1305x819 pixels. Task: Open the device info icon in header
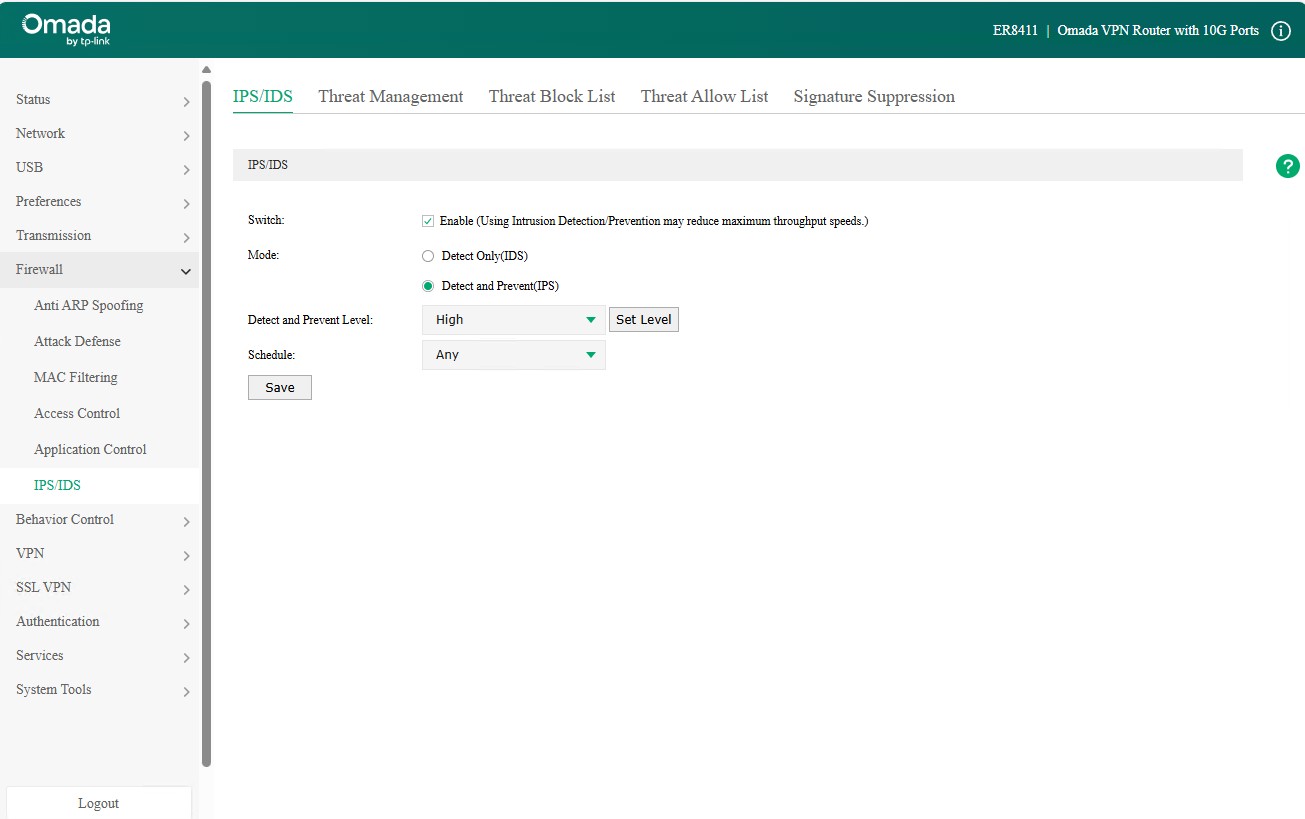pyautogui.click(x=1280, y=31)
